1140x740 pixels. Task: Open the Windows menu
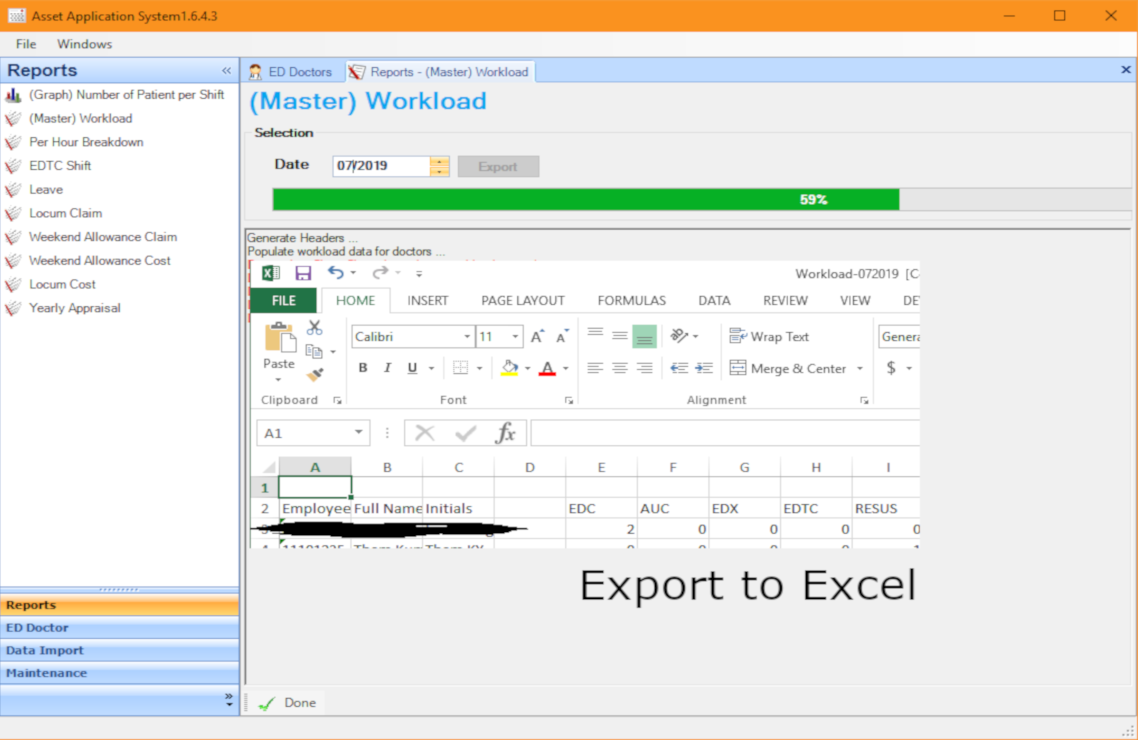click(85, 44)
